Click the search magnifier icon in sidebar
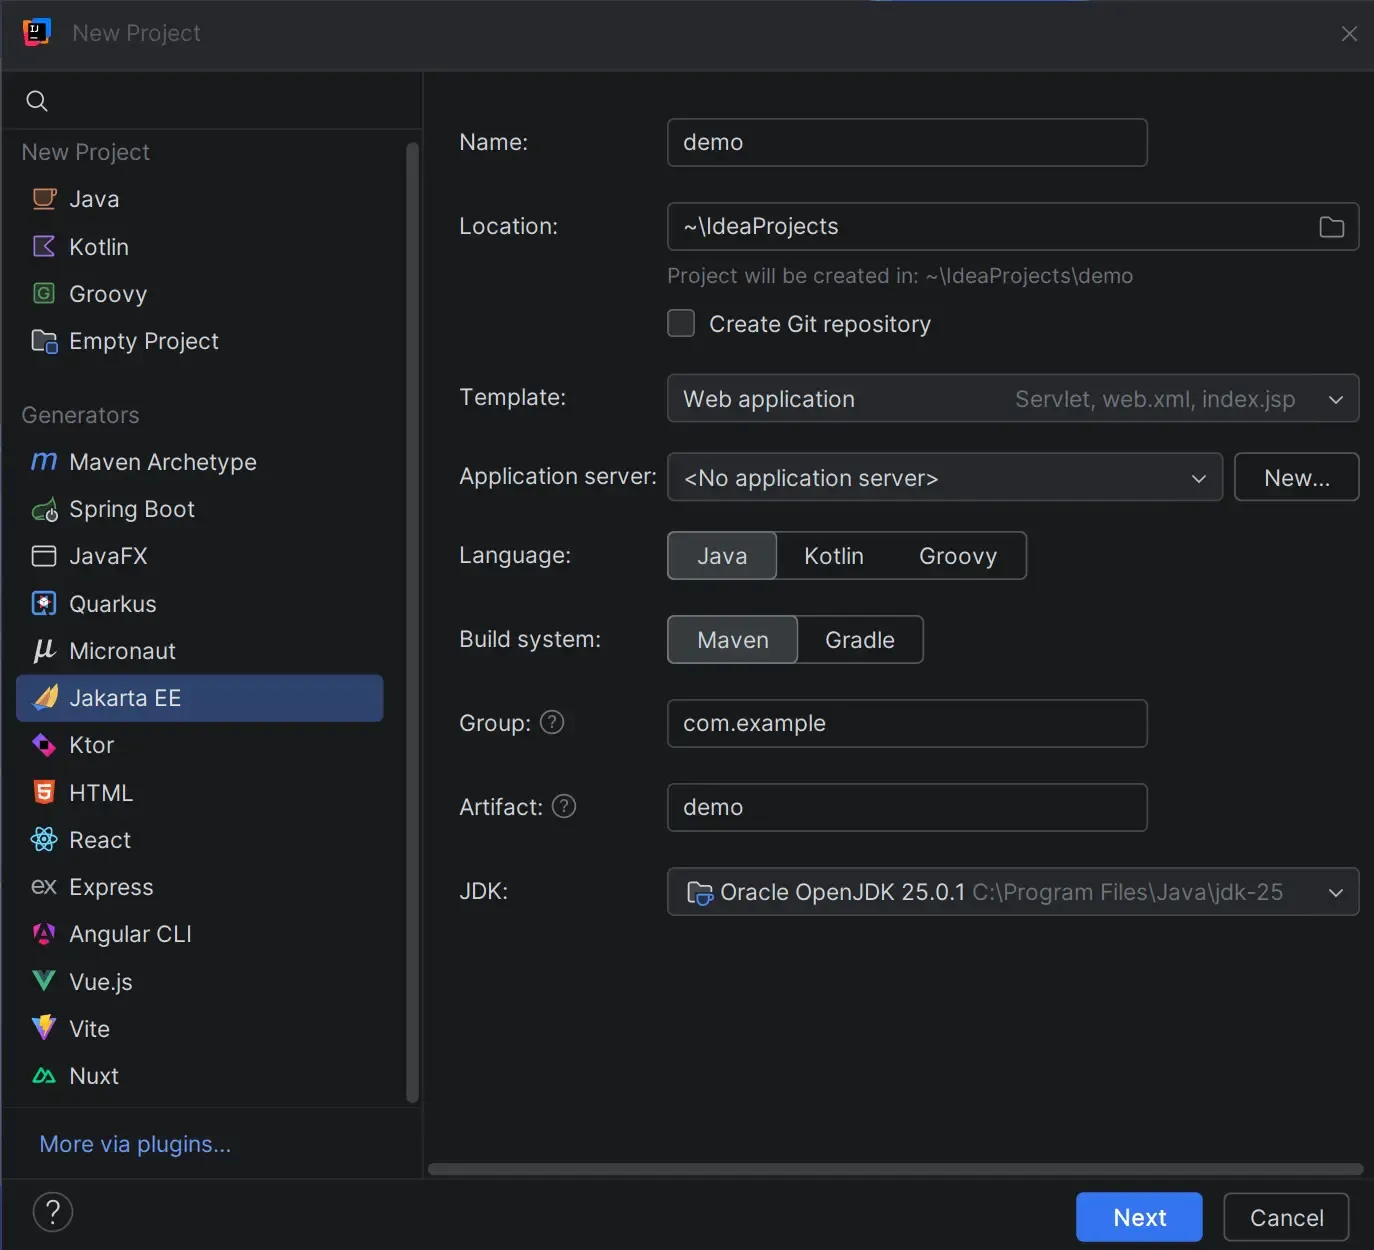The width and height of the screenshot is (1374, 1250). (37, 101)
